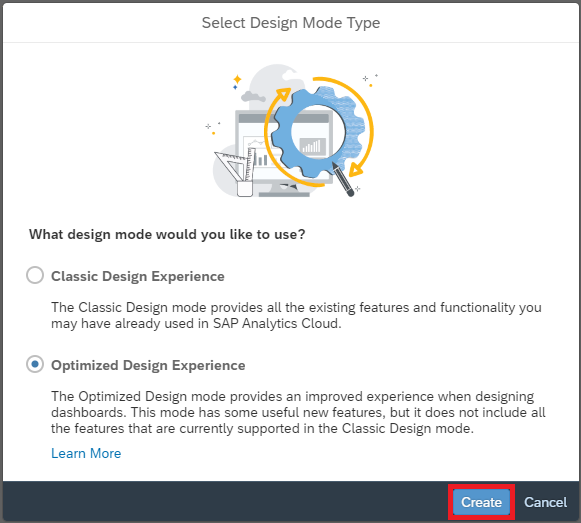Click the 'What design mode' question heading
The image size is (581, 523).
167,234
